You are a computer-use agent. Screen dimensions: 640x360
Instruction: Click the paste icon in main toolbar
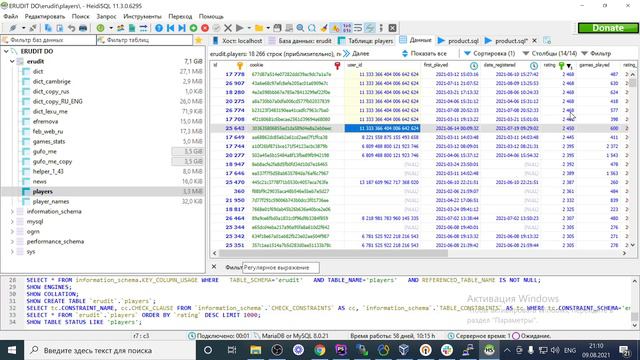(x=60, y=28)
